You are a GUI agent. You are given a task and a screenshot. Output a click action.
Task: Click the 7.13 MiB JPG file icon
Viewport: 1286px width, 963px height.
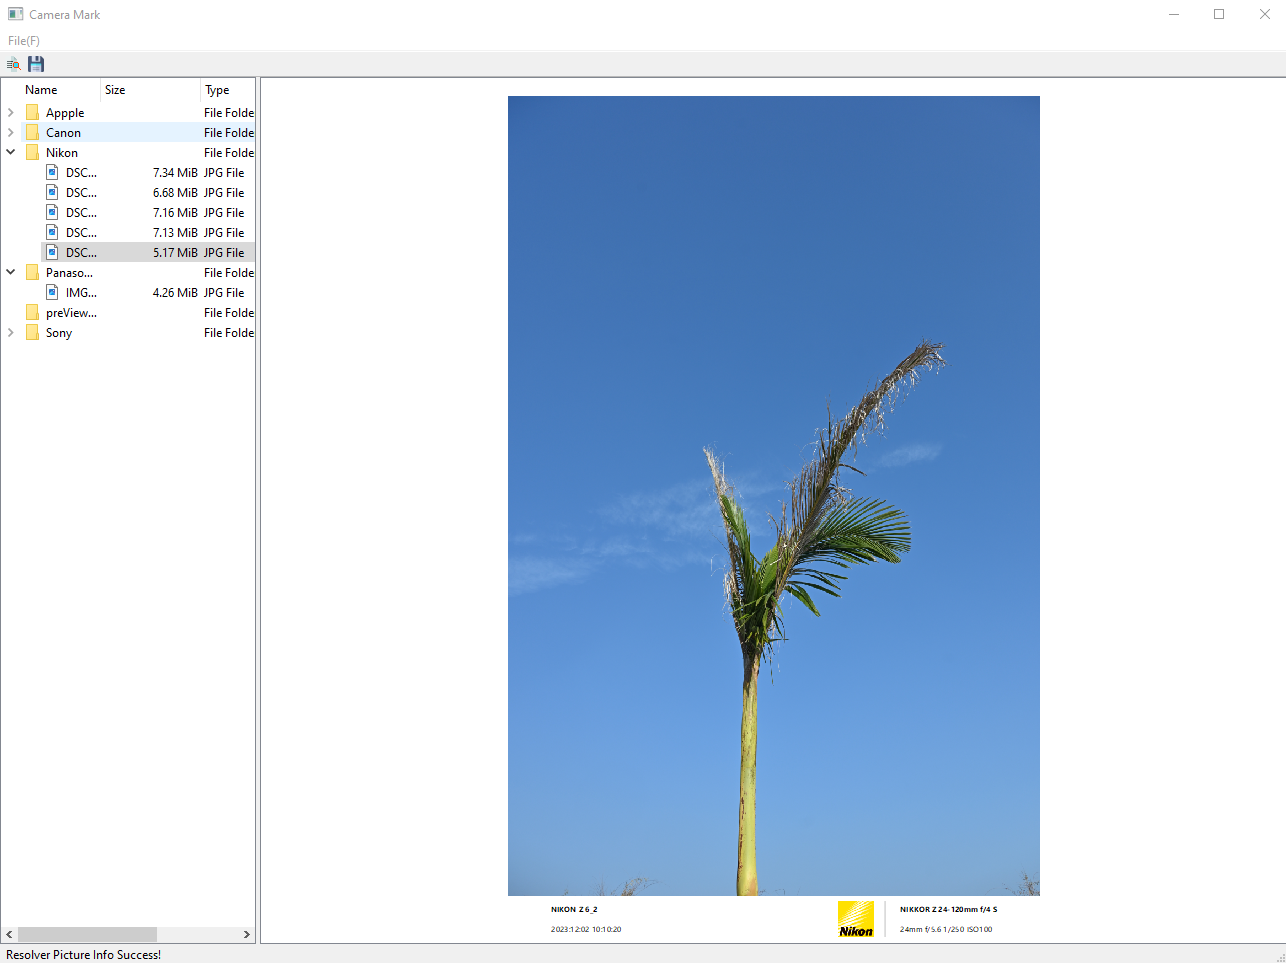pyautogui.click(x=52, y=232)
